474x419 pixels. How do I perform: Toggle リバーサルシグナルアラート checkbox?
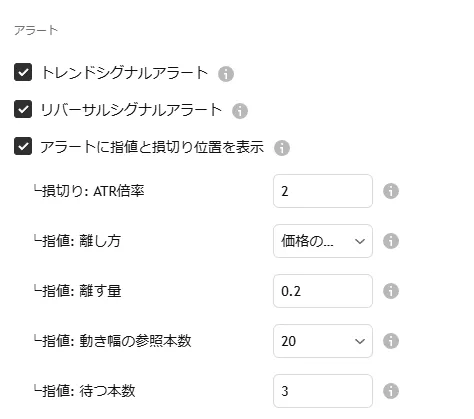point(23,109)
